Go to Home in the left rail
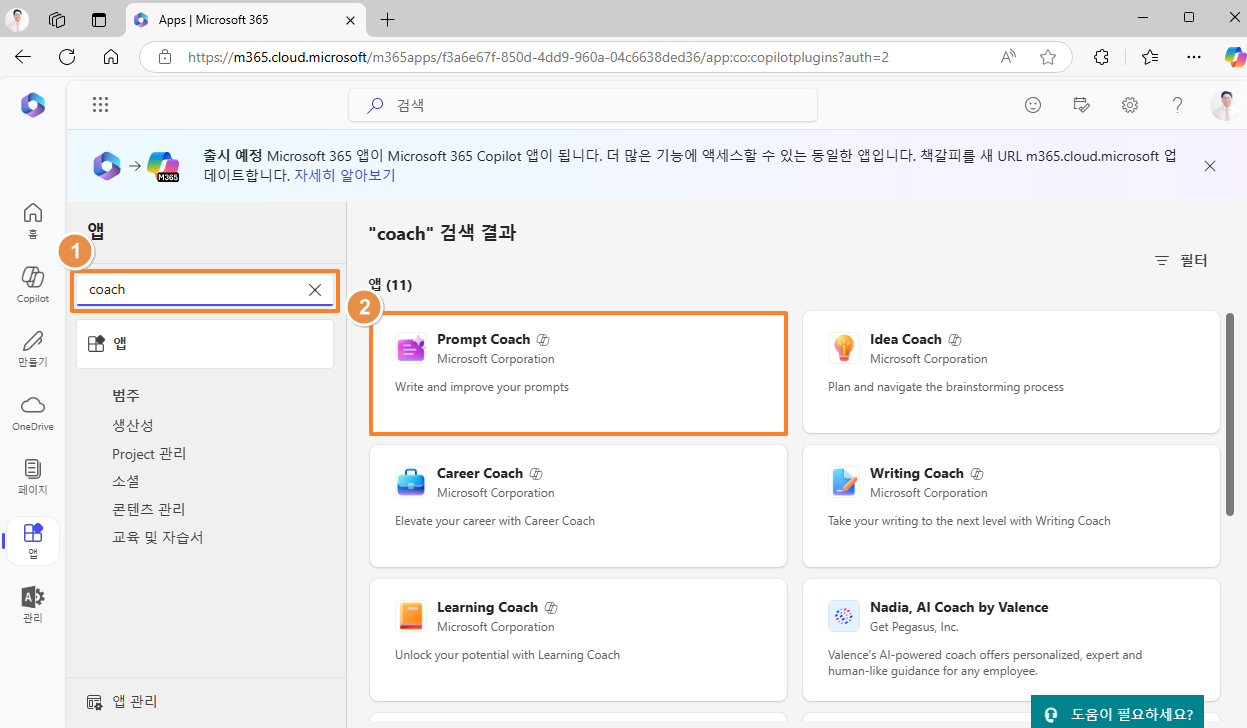This screenshot has height=728, width=1247. coord(33,220)
